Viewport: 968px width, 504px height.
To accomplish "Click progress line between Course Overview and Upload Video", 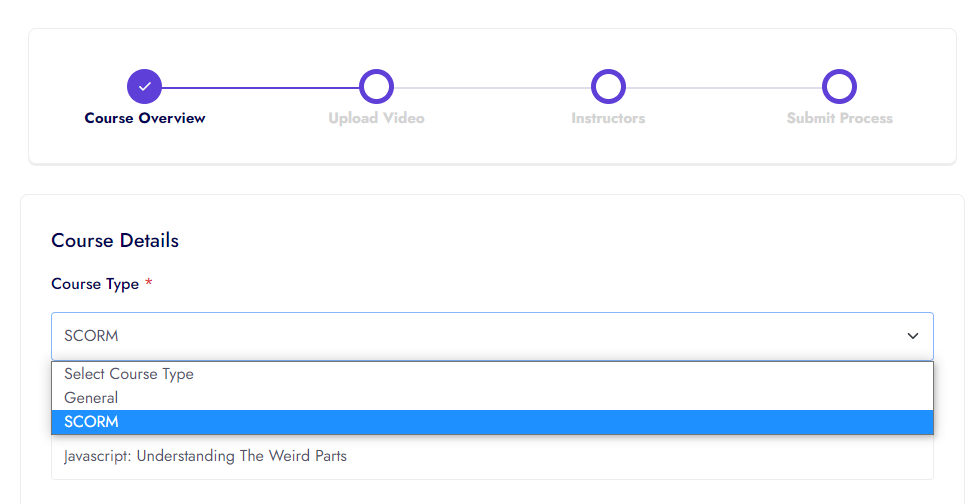I will (x=260, y=87).
